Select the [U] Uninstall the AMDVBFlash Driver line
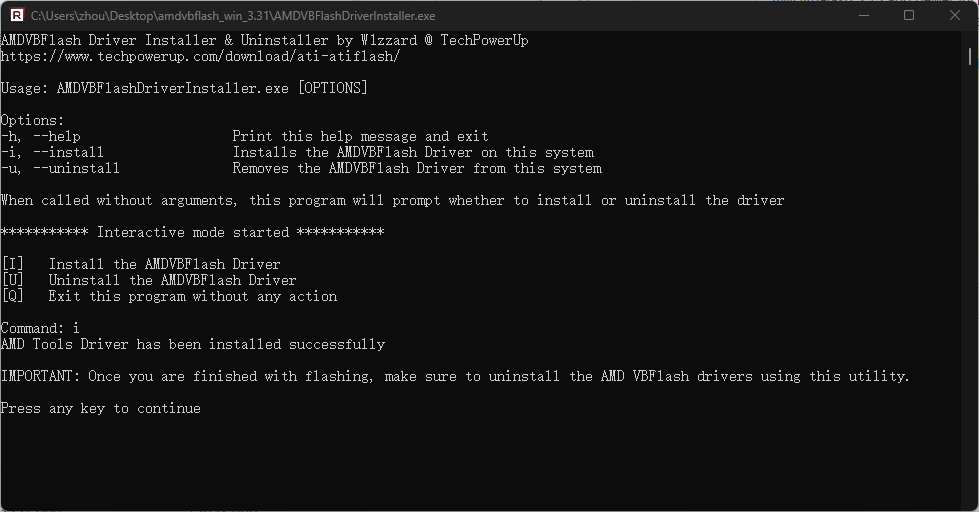The width and height of the screenshot is (979, 512). (148, 280)
